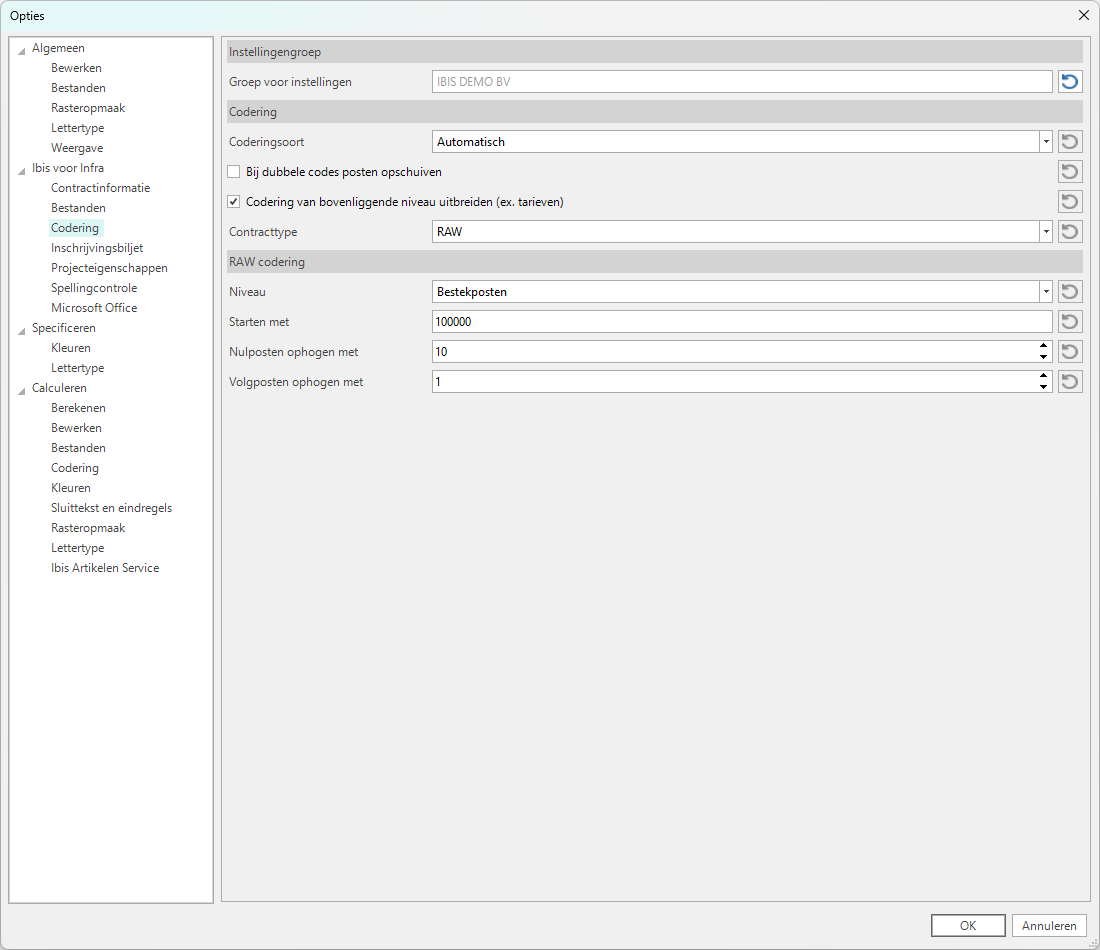The image size is (1100, 950).
Task: Reset the Starten met value
Action: pyautogui.click(x=1070, y=322)
